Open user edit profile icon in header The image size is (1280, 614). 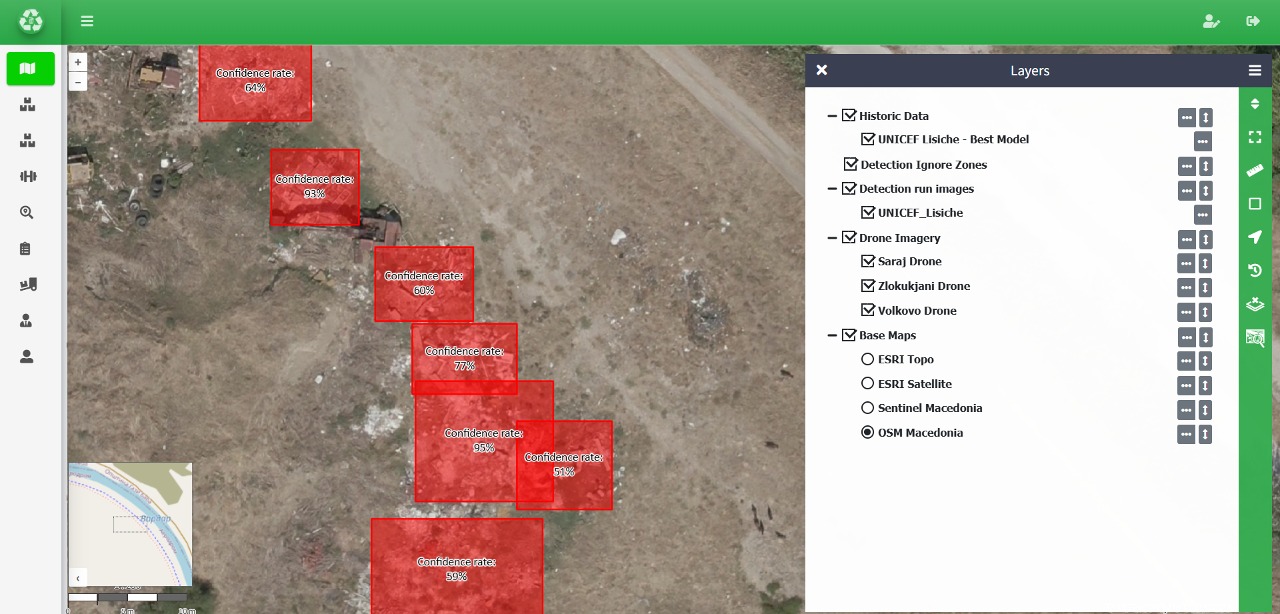pyautogui.click(x=1211, y=21)
